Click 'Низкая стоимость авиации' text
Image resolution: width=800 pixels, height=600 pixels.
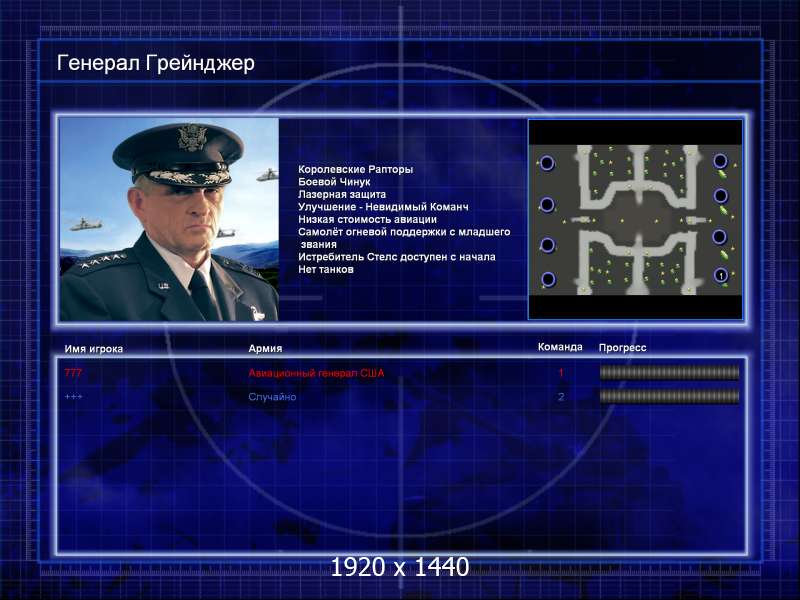(x=367, y=219)
